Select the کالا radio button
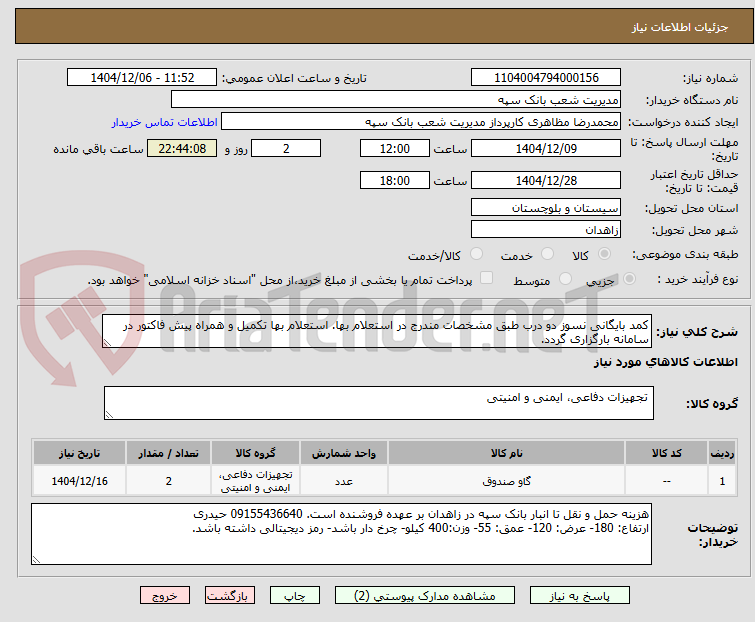755x622 pixels. tap(604, 254)
